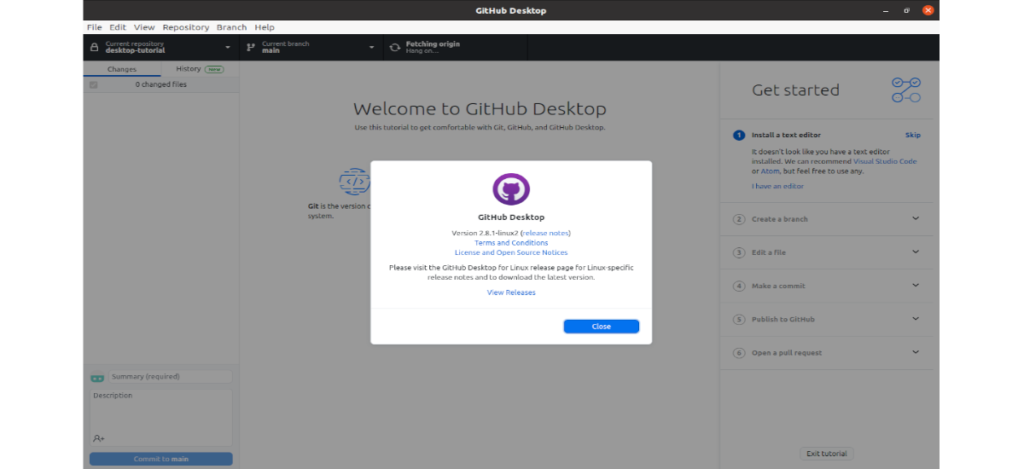Image resolution: width=1024 pixels, height=469 pixels.
Task: Click step 5 number circle
Action: click(x=739, y=319)
